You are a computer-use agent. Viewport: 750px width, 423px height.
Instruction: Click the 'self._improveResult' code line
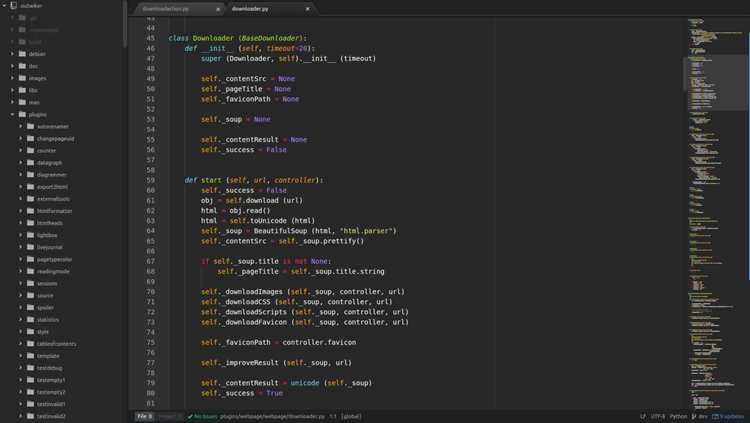pos(276,362)
